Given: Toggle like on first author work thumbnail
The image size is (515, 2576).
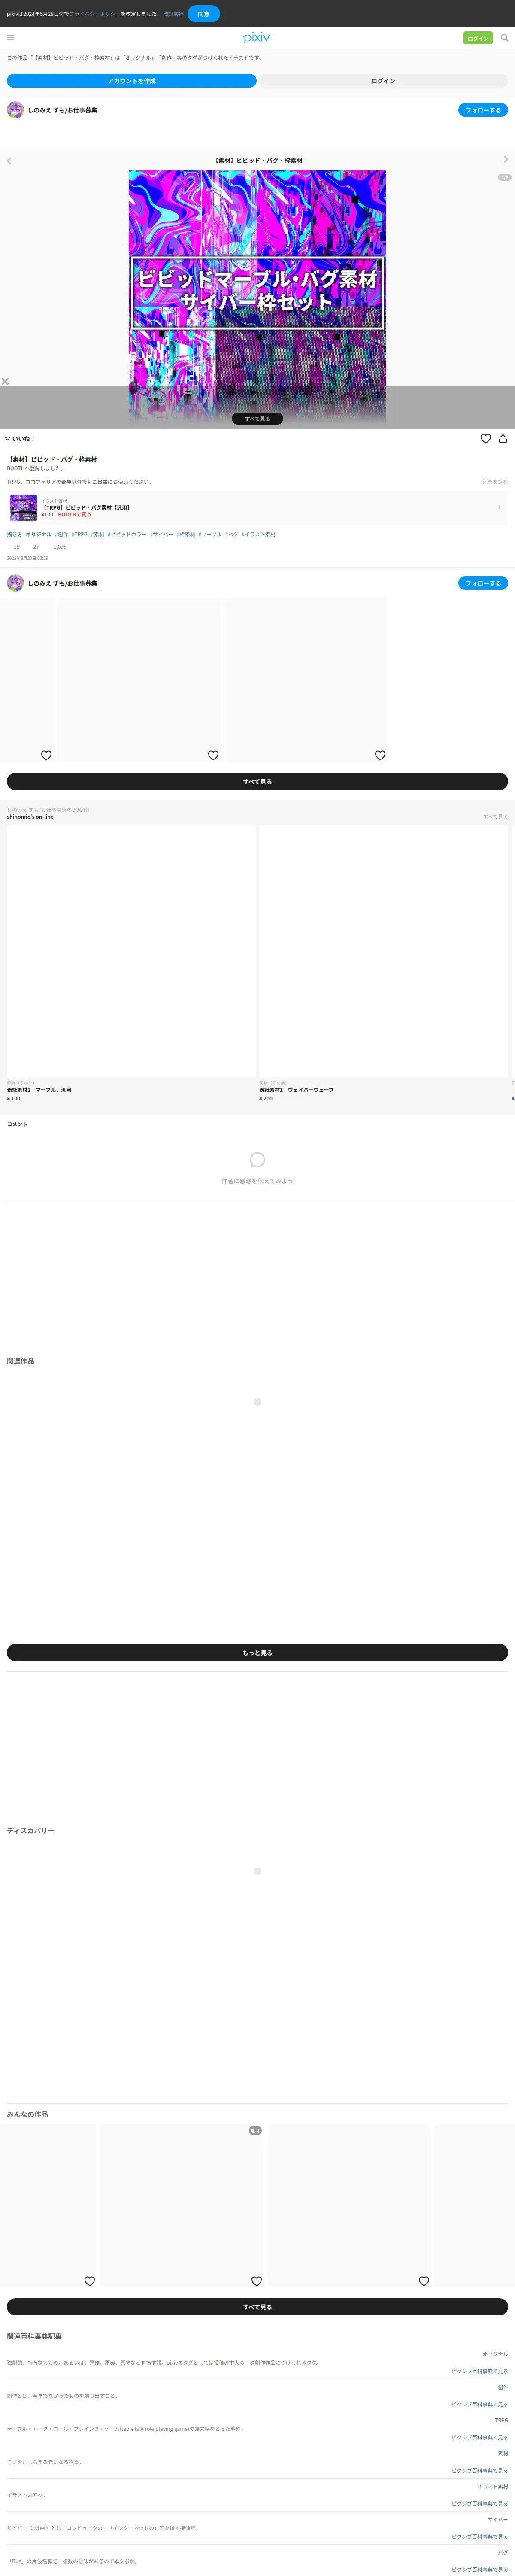Looking at the screenshot, I should (x=46, y=755).
